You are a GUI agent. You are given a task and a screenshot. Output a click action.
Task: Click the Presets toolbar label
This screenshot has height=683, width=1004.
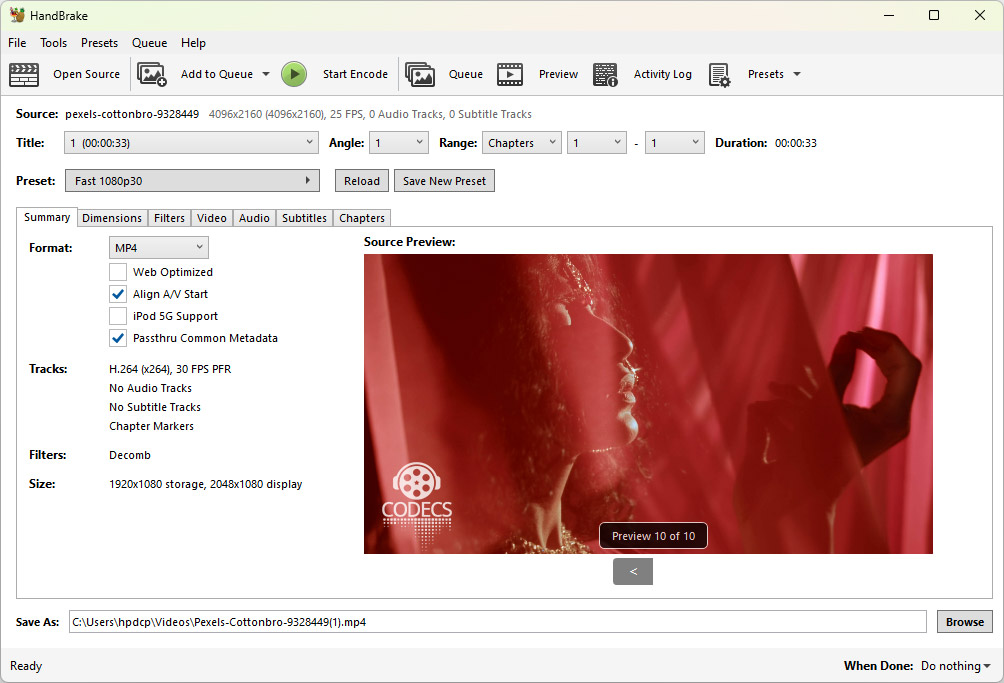766,74
